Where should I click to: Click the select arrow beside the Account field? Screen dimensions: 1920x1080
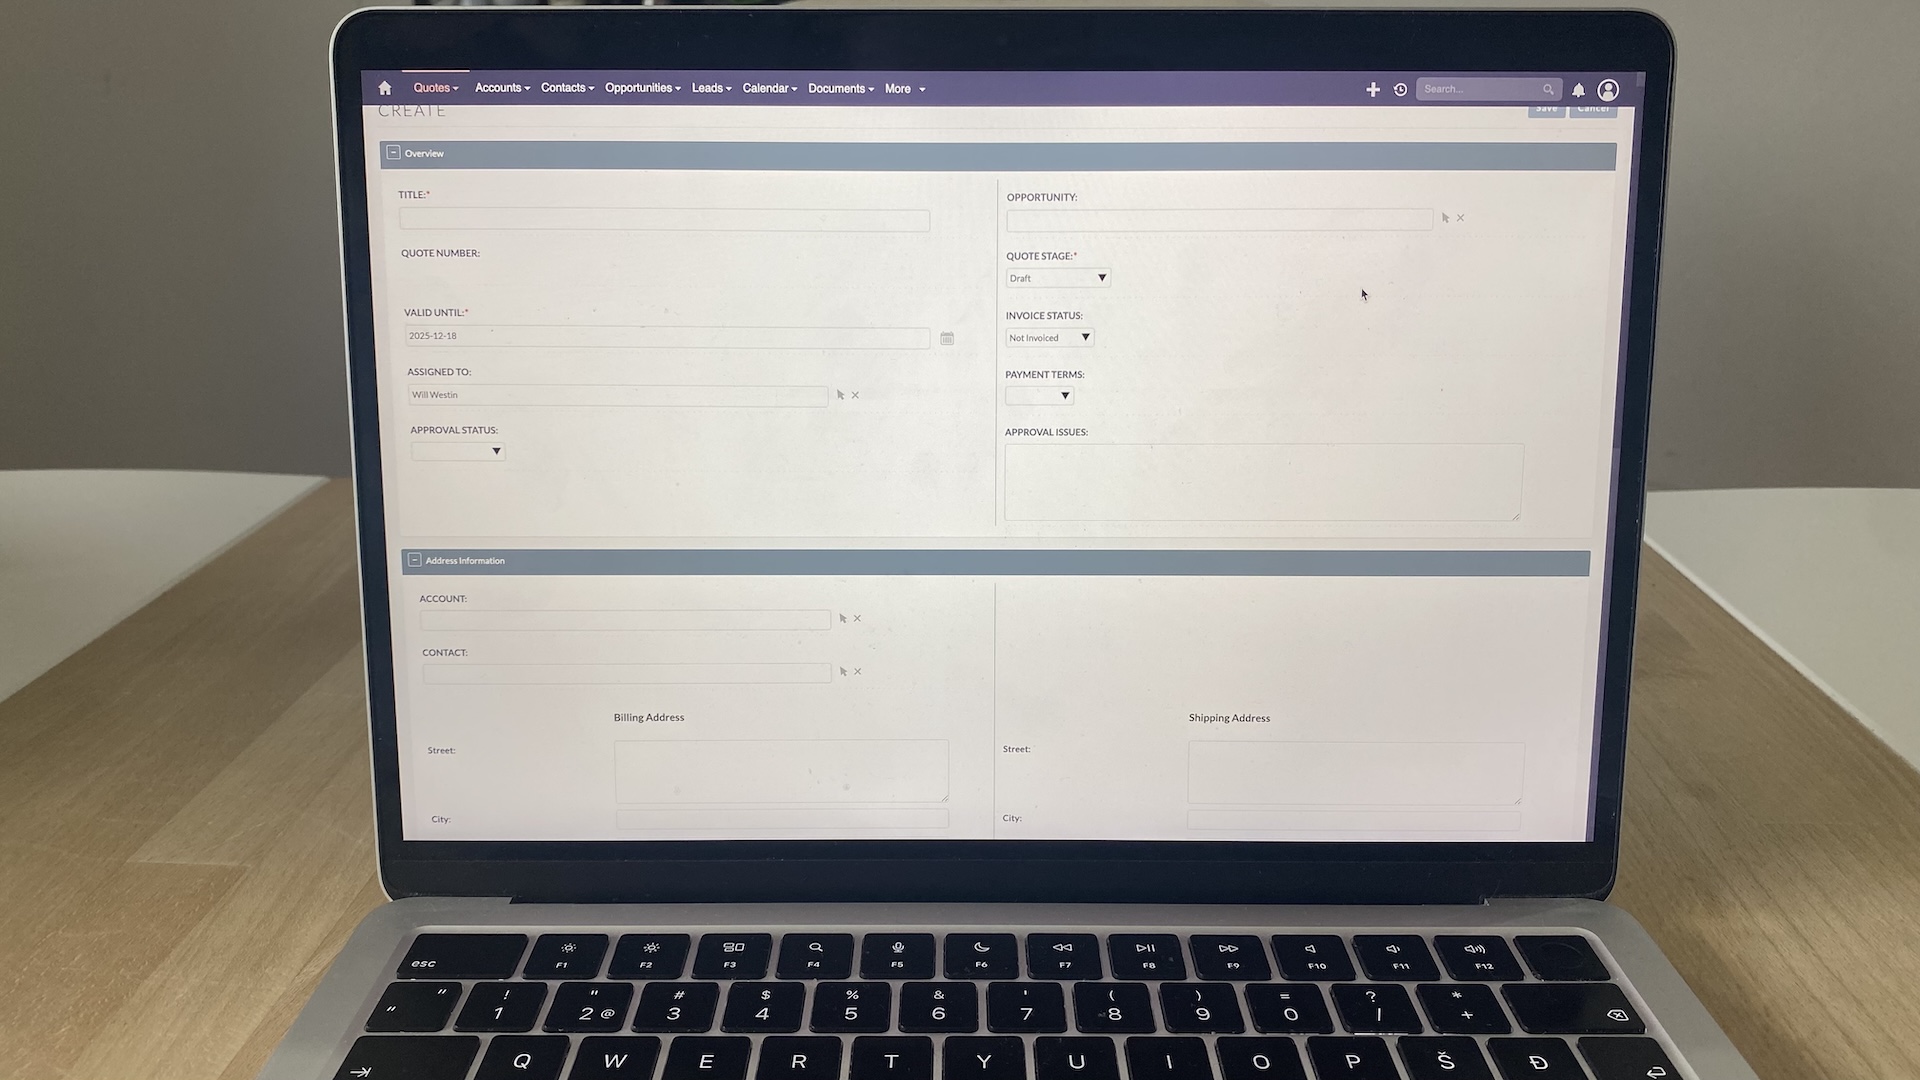point(841,618)
